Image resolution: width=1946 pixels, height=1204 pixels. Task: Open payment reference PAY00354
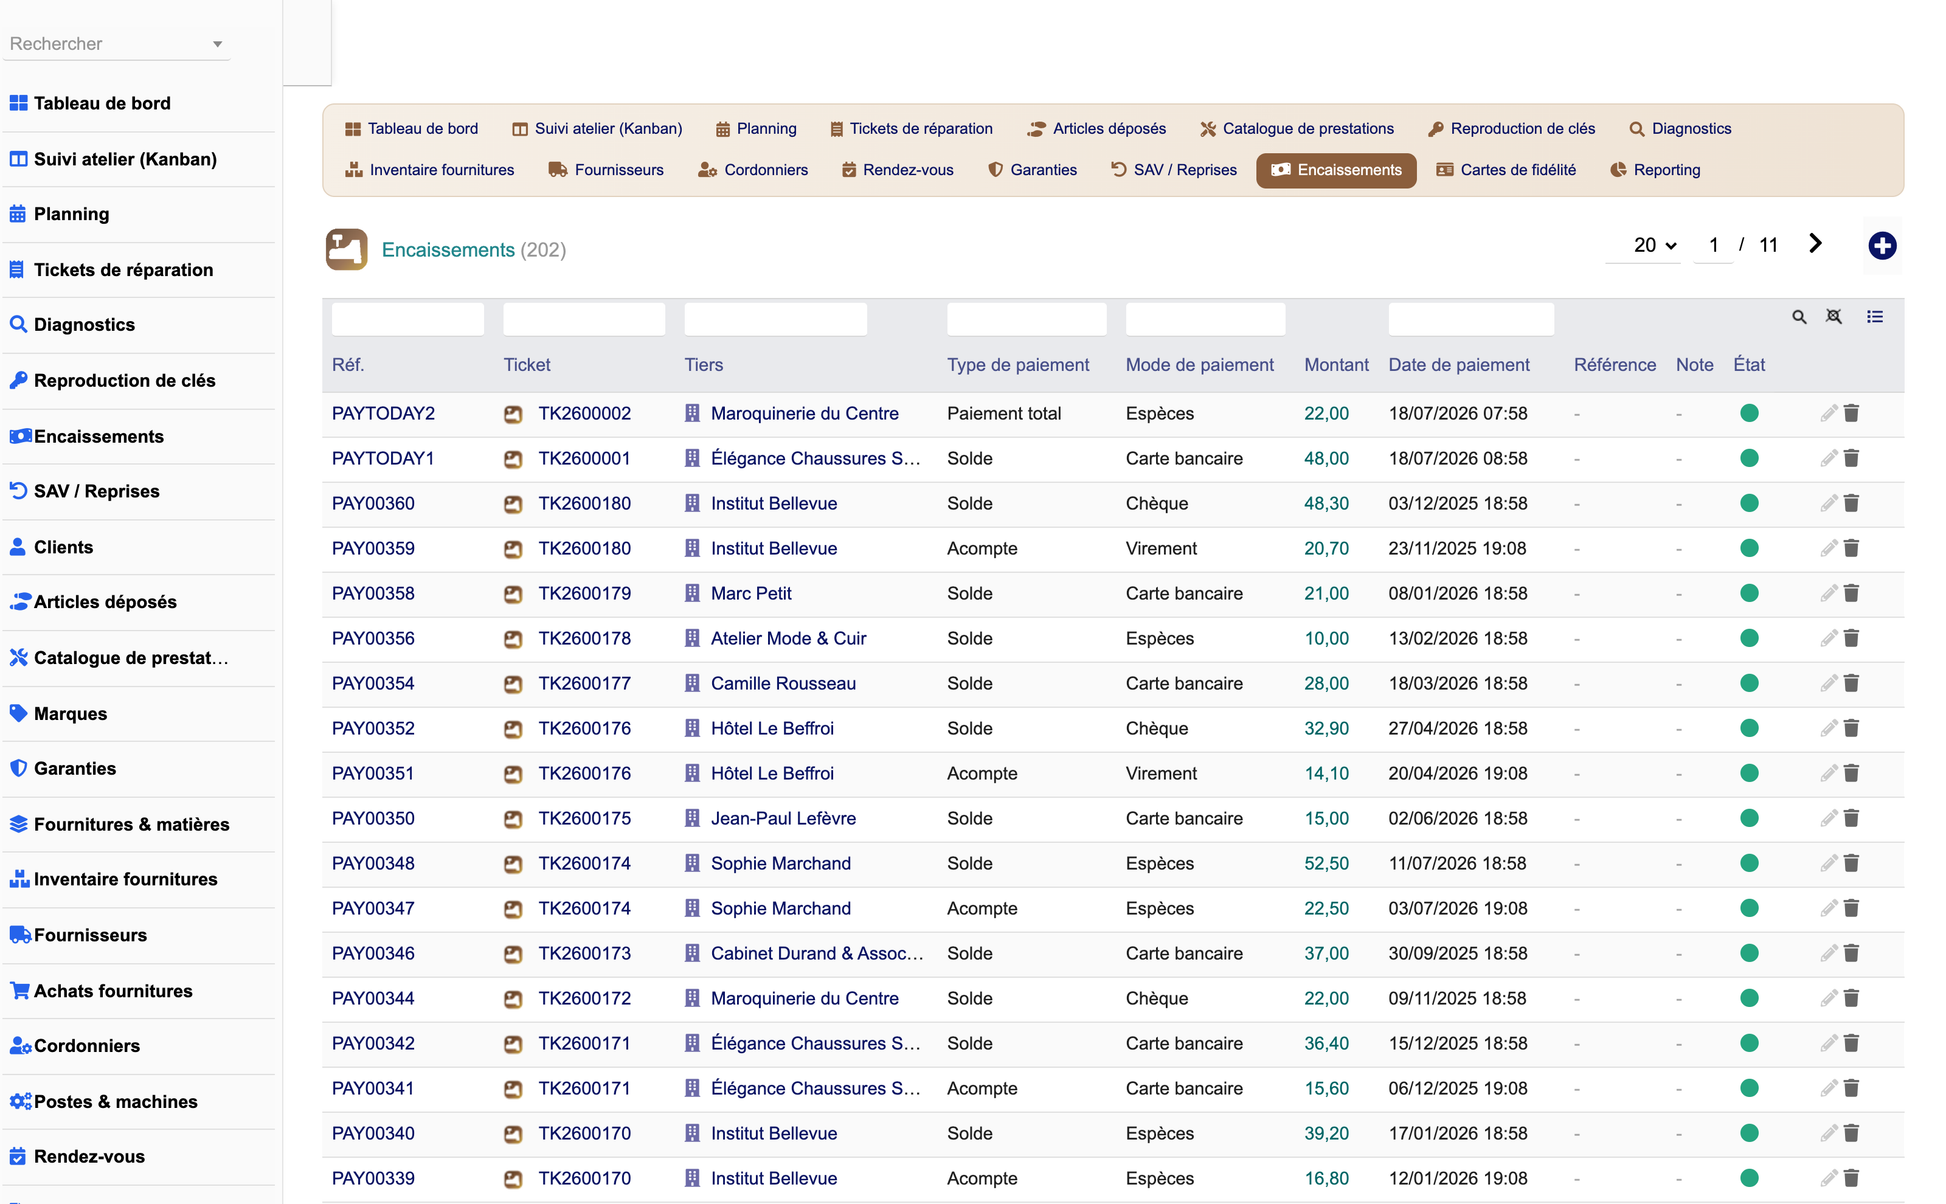point(373,683)
